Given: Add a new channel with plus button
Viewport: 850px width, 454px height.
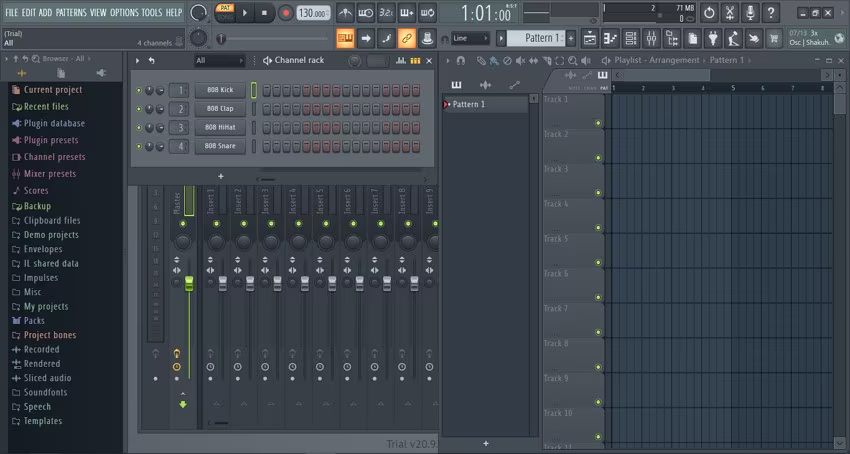Looking at the screenshot, I should click(x=221, y=176).
